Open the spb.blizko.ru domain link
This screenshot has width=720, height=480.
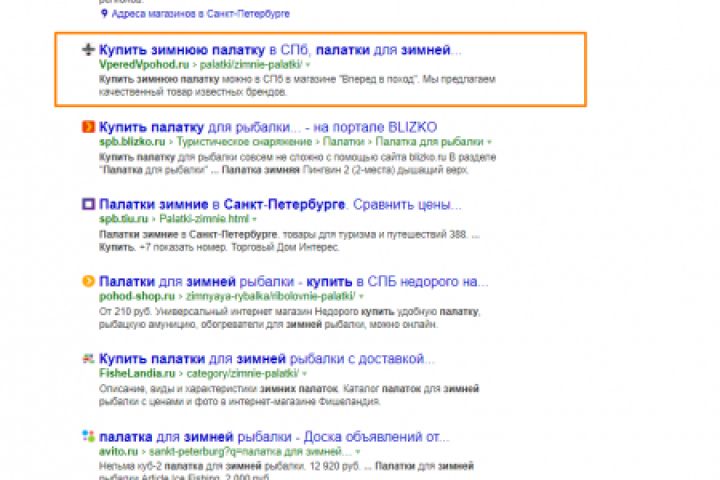tap(132, 141)
